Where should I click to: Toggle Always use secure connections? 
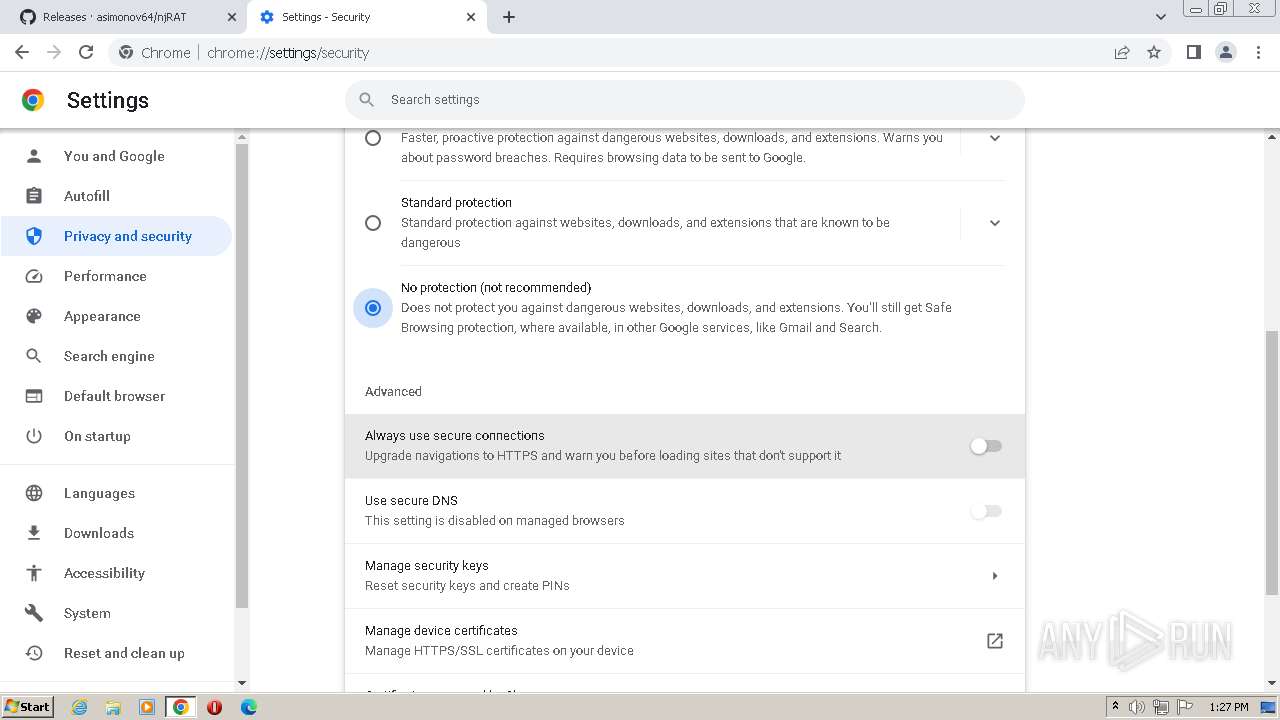point(986,446)
